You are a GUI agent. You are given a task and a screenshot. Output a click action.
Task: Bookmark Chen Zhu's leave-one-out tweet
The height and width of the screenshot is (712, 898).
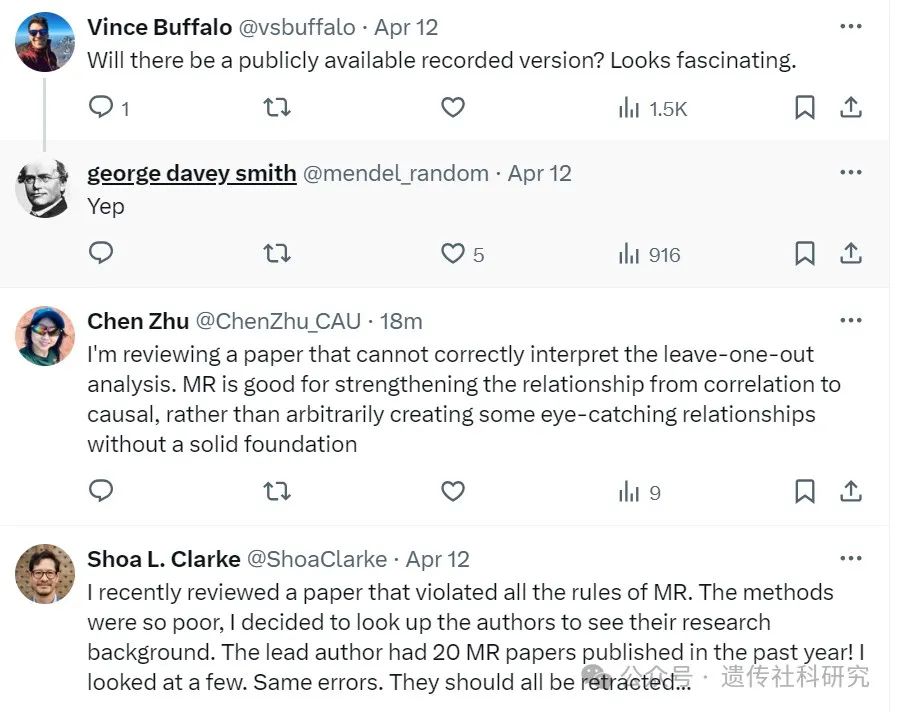pos(804,491)
